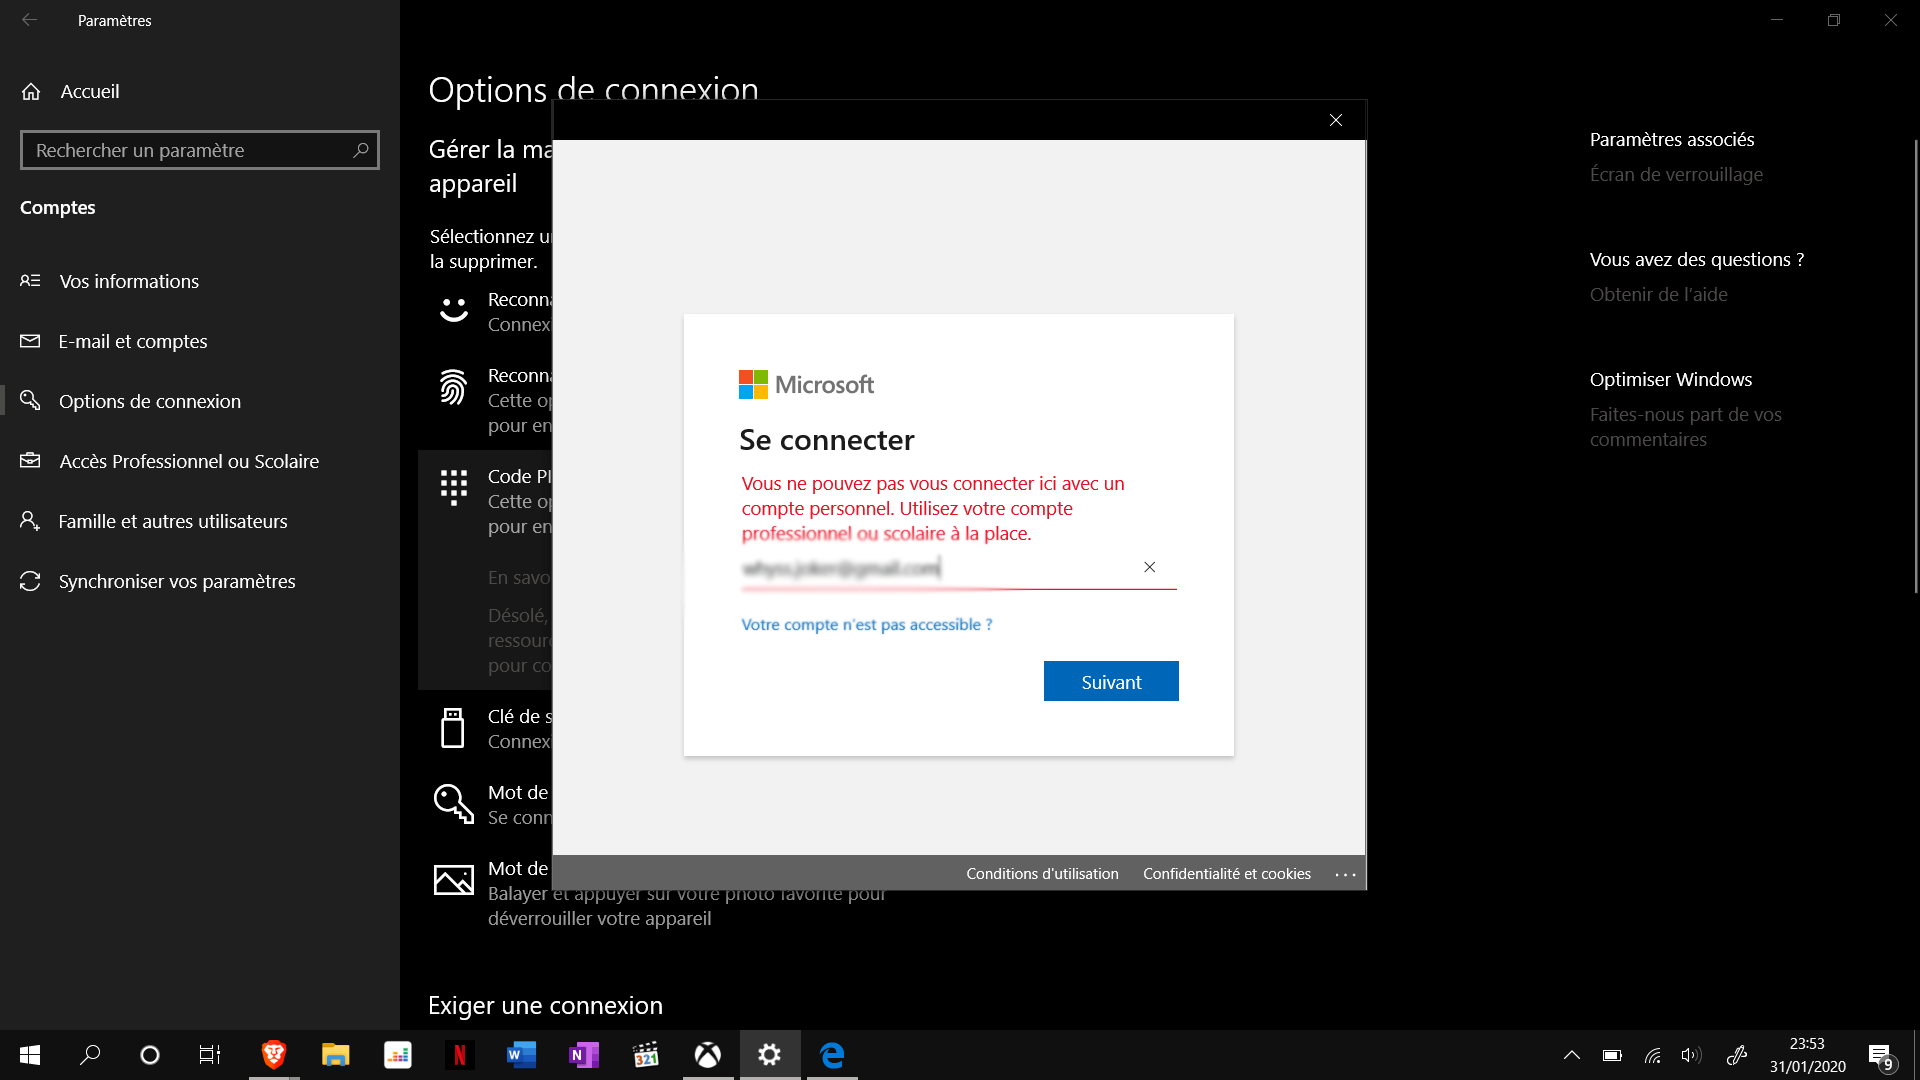1920x1080 pixels.
Task: Click the Microsoft logo in dialog
Action: click(806, 384)
